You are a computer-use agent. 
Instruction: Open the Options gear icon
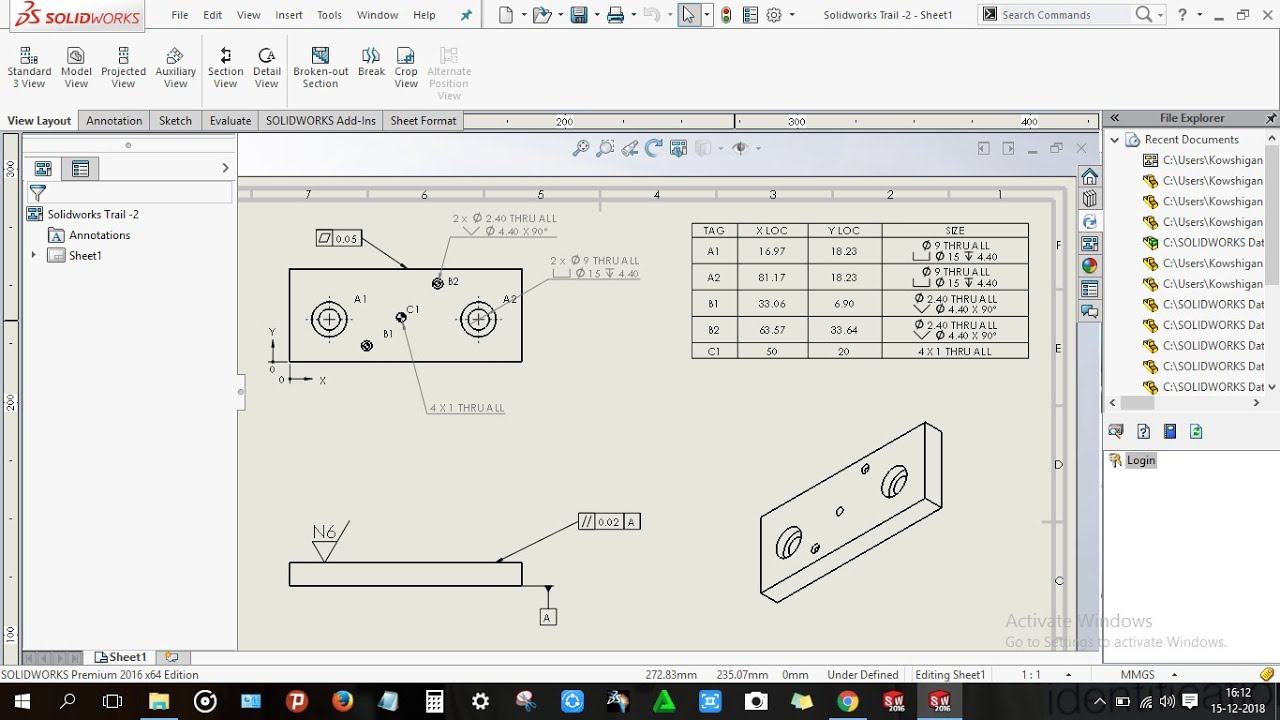point(773,15)
